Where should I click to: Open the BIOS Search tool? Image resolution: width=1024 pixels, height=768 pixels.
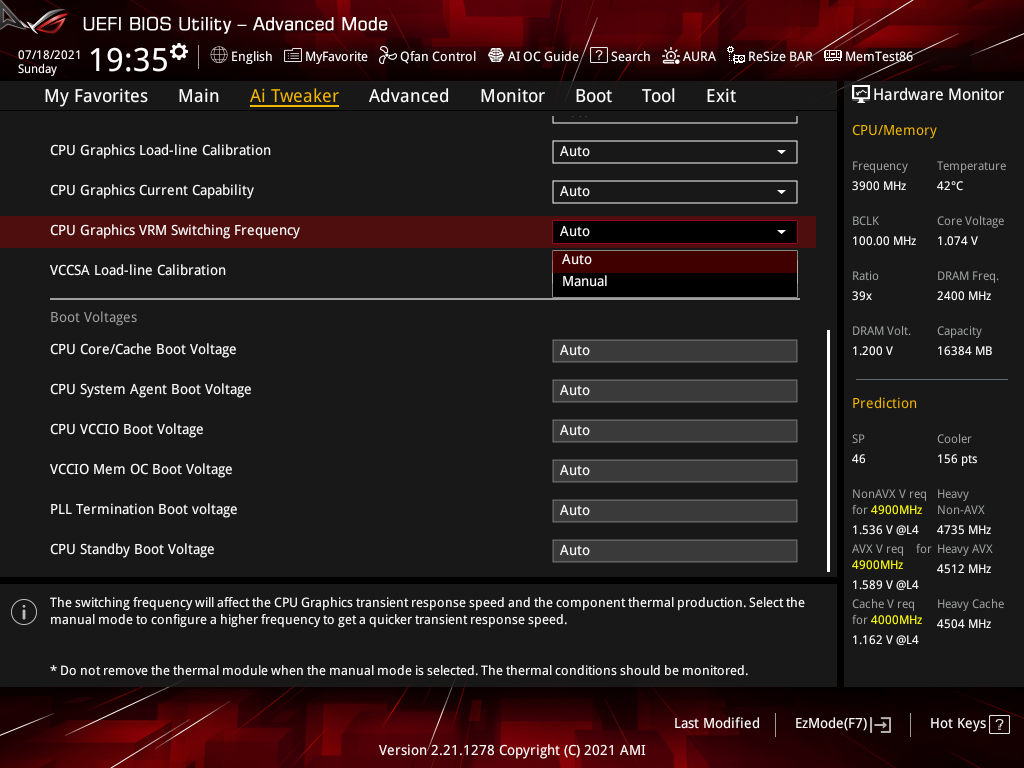coord(620,56)
